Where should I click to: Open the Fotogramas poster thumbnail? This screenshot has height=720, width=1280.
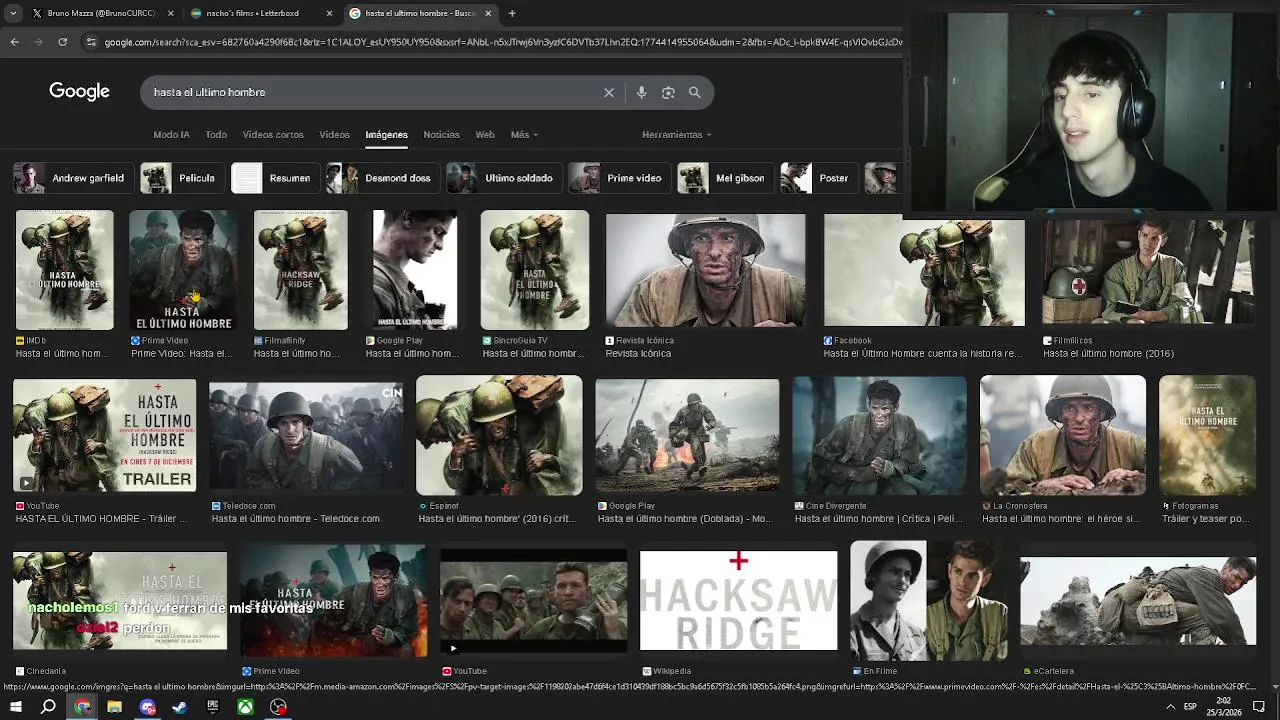[x=1207, y=435]
